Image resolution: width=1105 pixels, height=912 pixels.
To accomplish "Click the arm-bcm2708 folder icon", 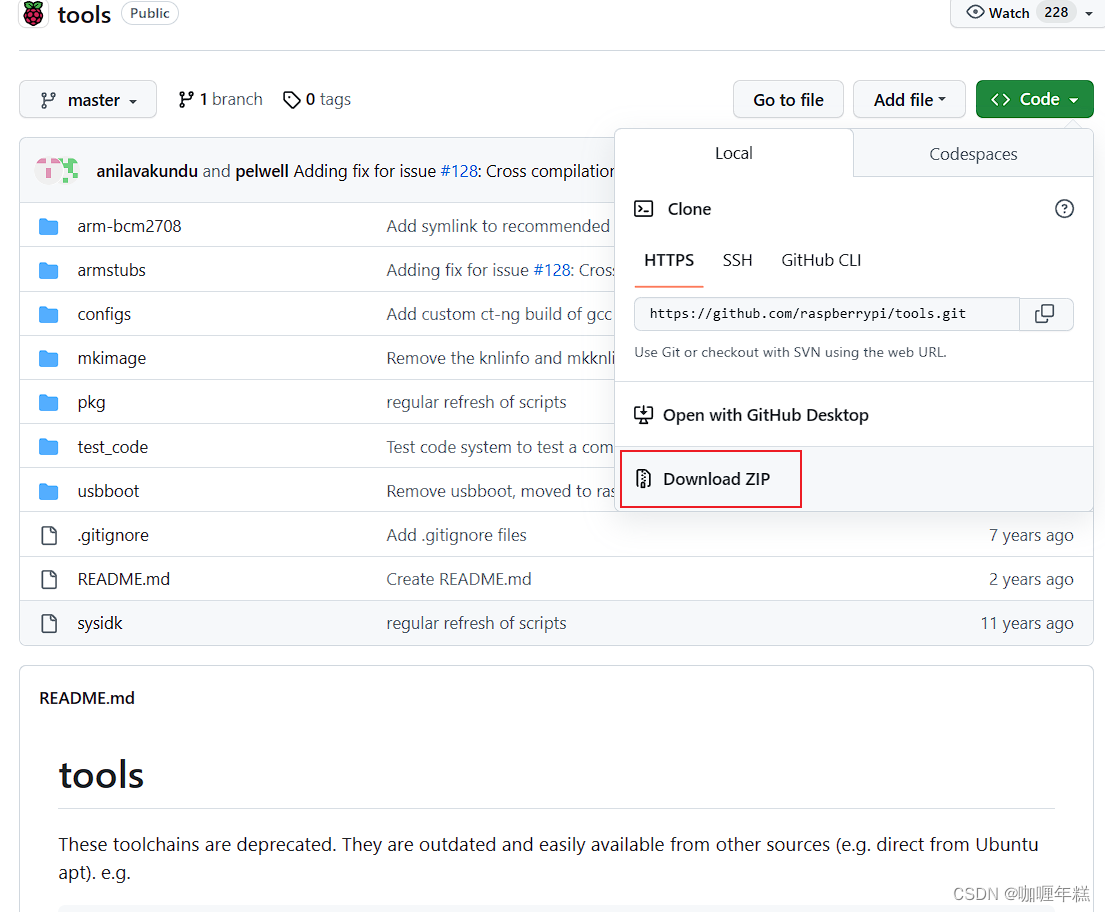I will [49, 226].
